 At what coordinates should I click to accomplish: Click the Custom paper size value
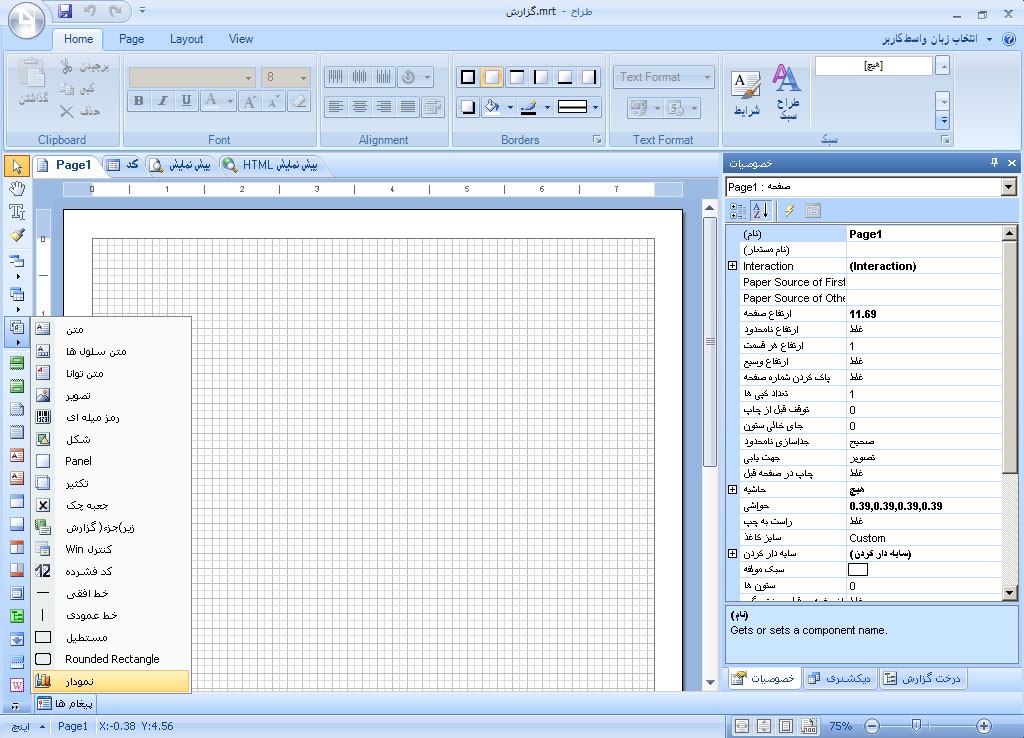coord(924,538)
